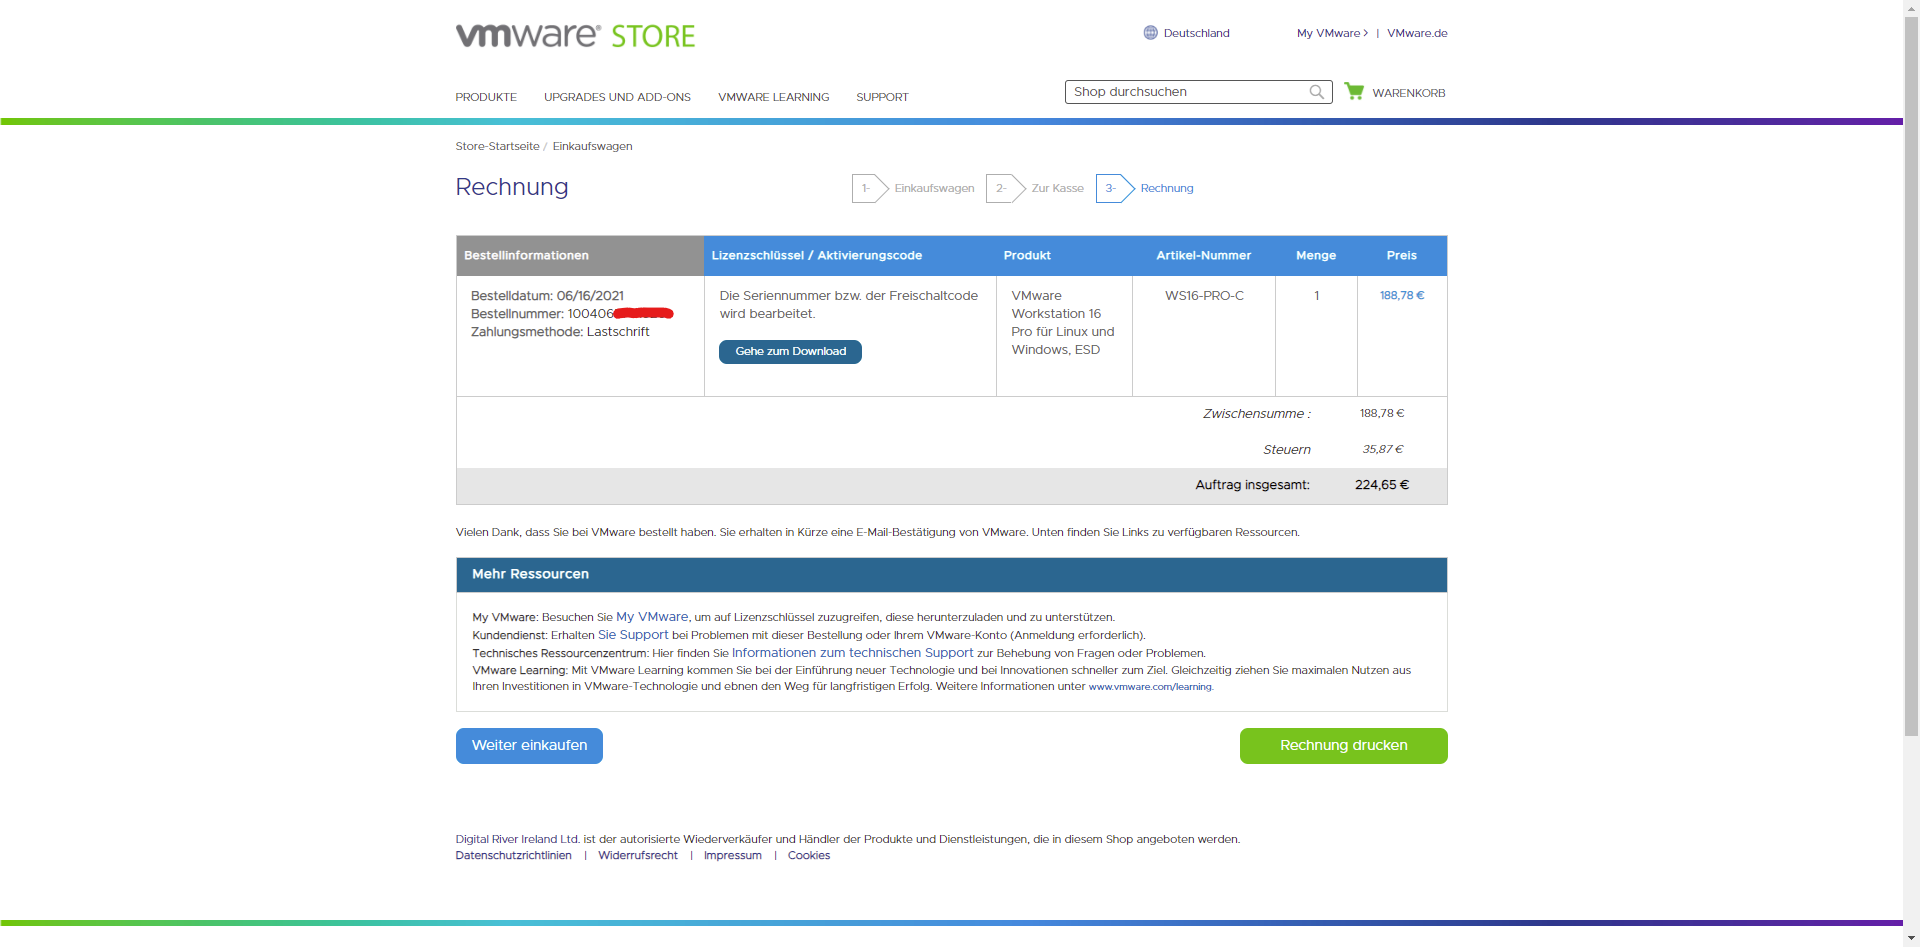Click the article number WS16-PRO-C
1920x947 pixels.
pyautogui.click(x=1204, y=295)
